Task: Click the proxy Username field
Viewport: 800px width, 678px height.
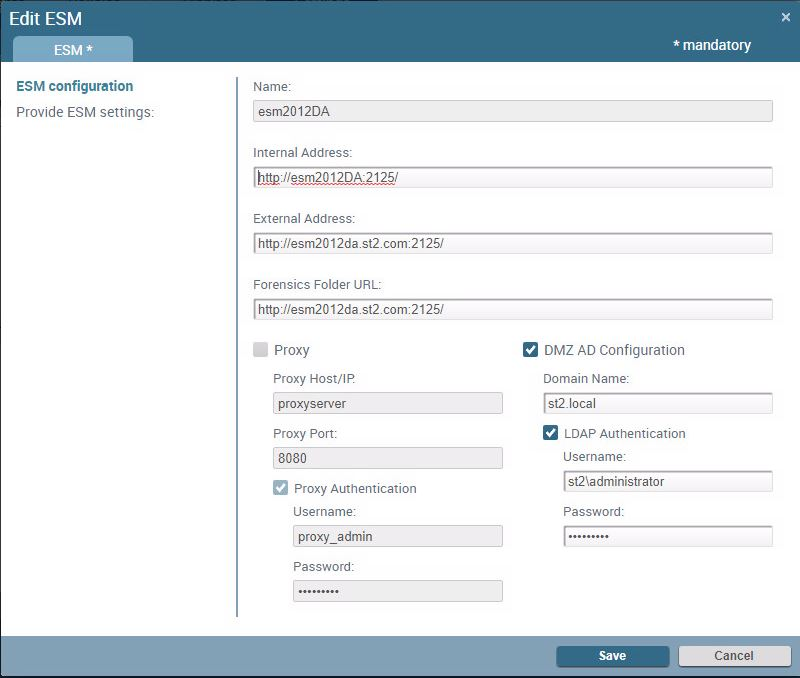Action: pyautogui.click(x=397, y=536)
